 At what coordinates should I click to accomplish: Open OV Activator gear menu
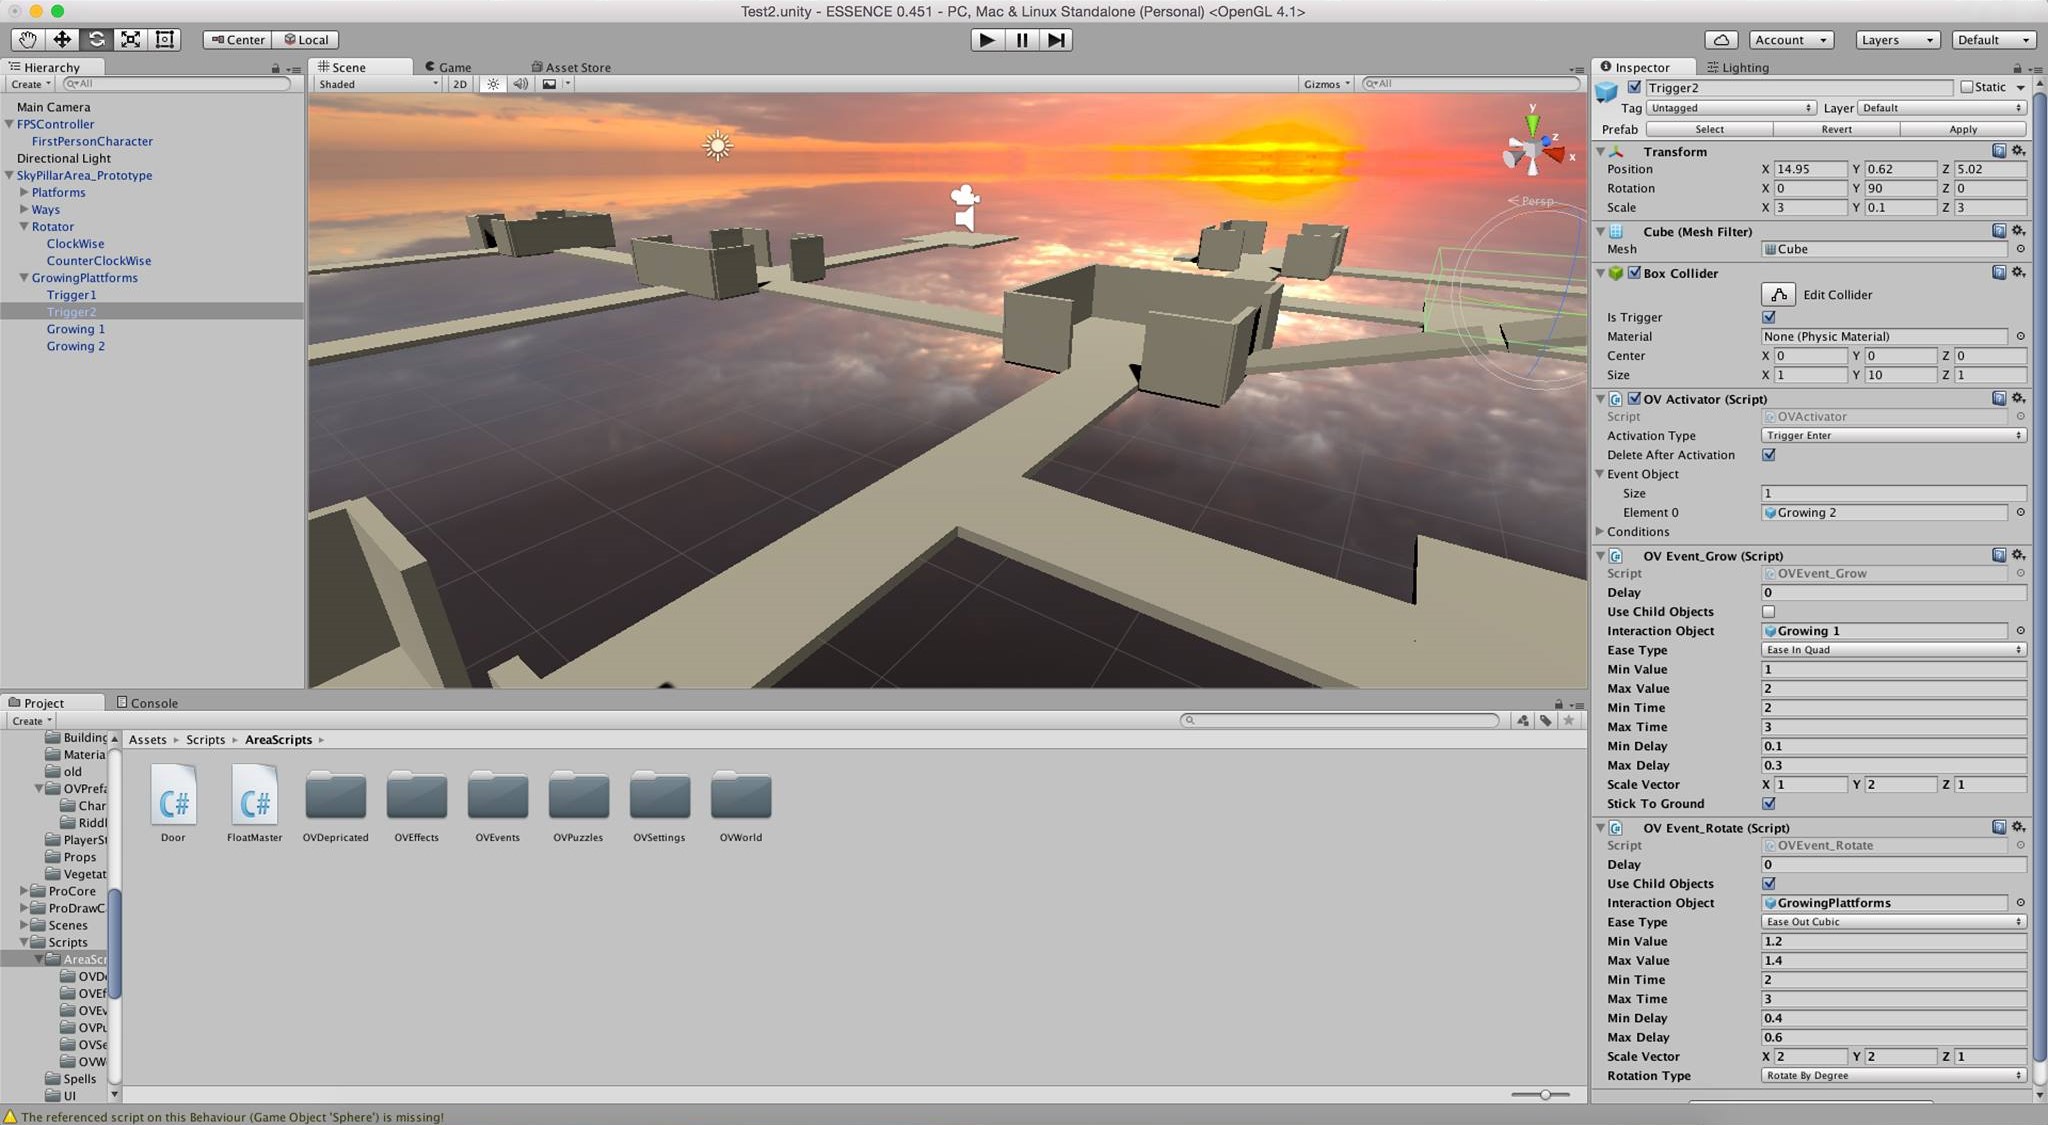pyautogui.click(x=2018, y=398)
